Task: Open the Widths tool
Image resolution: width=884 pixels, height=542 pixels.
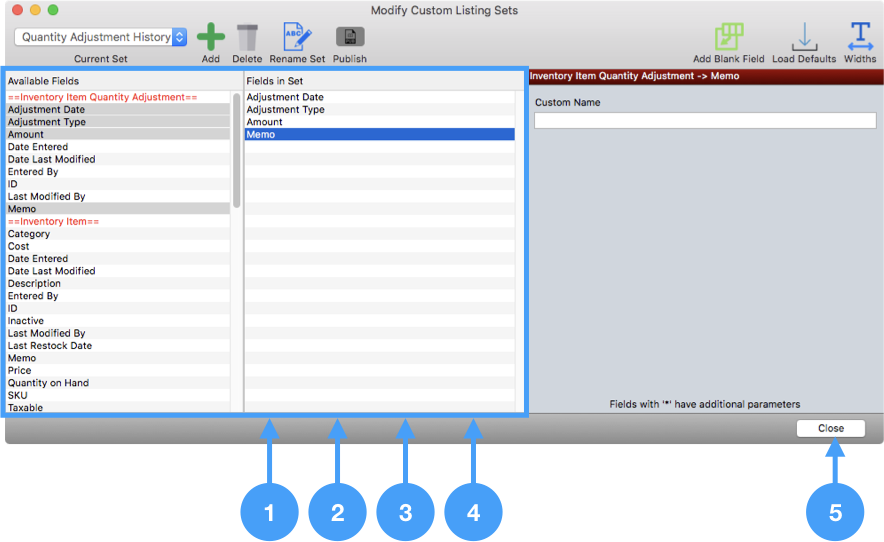Action: 860,38
